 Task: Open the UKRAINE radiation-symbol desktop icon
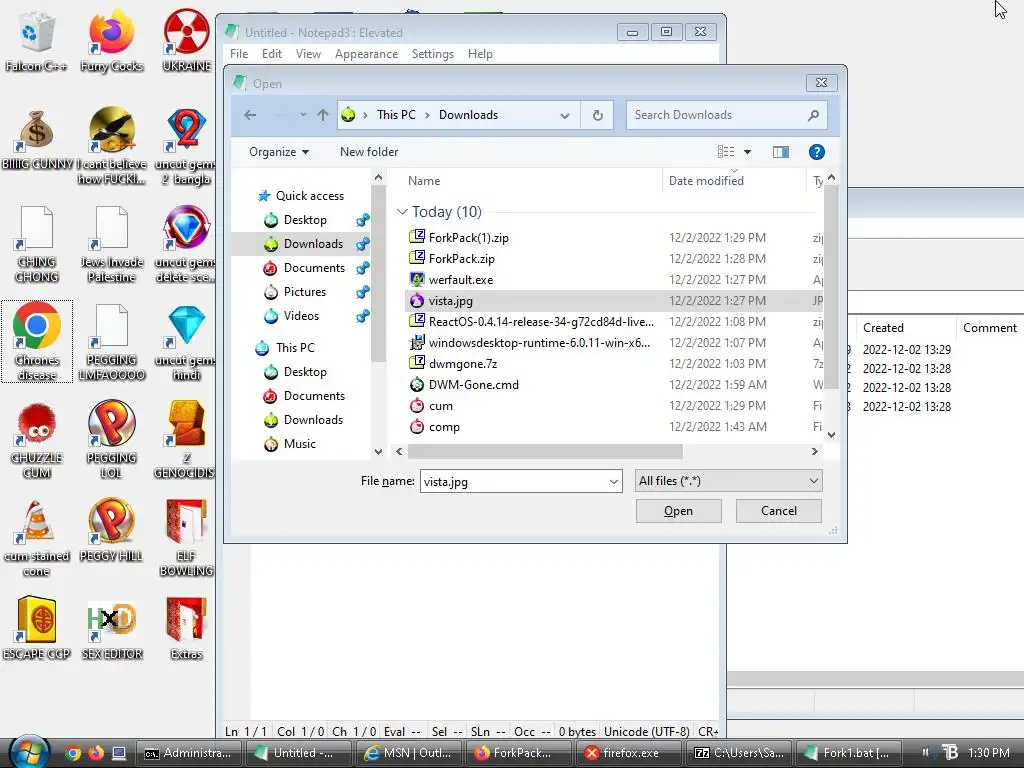187,40
